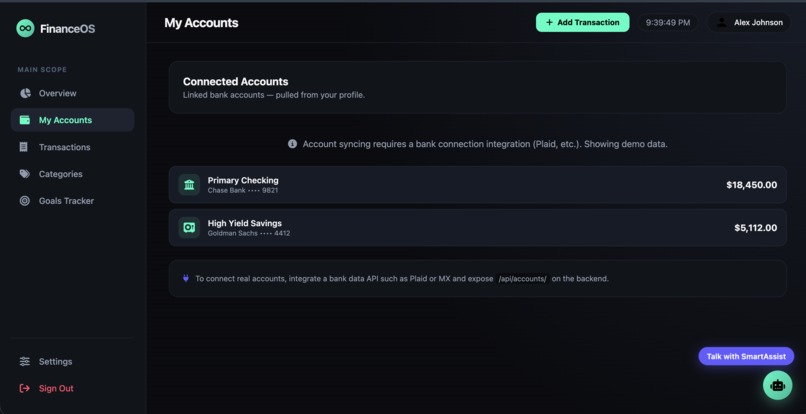Screen dimensions: 806x414
Task: Click Goldman Sachs •••• 4412 text
Action: (x=249, y=233)
